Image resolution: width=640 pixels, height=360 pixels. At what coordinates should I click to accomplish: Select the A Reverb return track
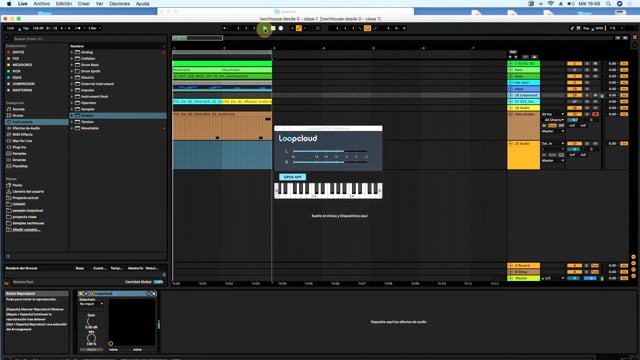[524, 265]
